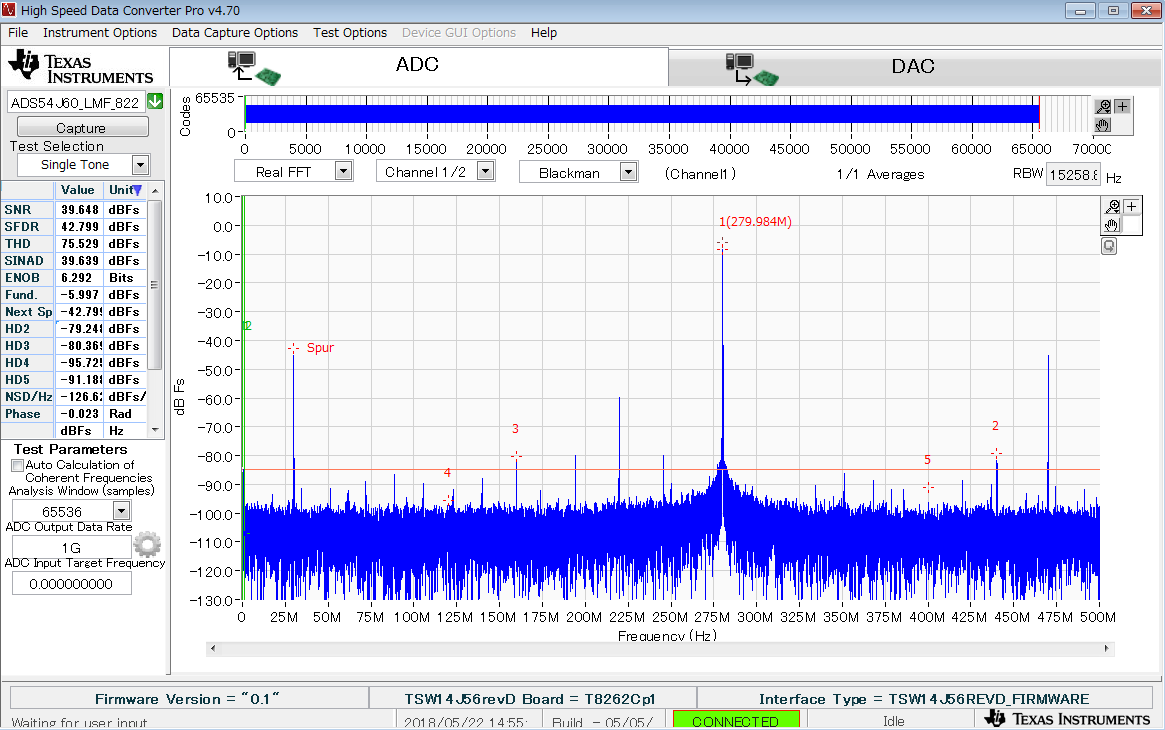Viewport: 1165px width, 730px height.
Task: Select the pan hand tool in FFT graph palette
Action: [1112, 224]
